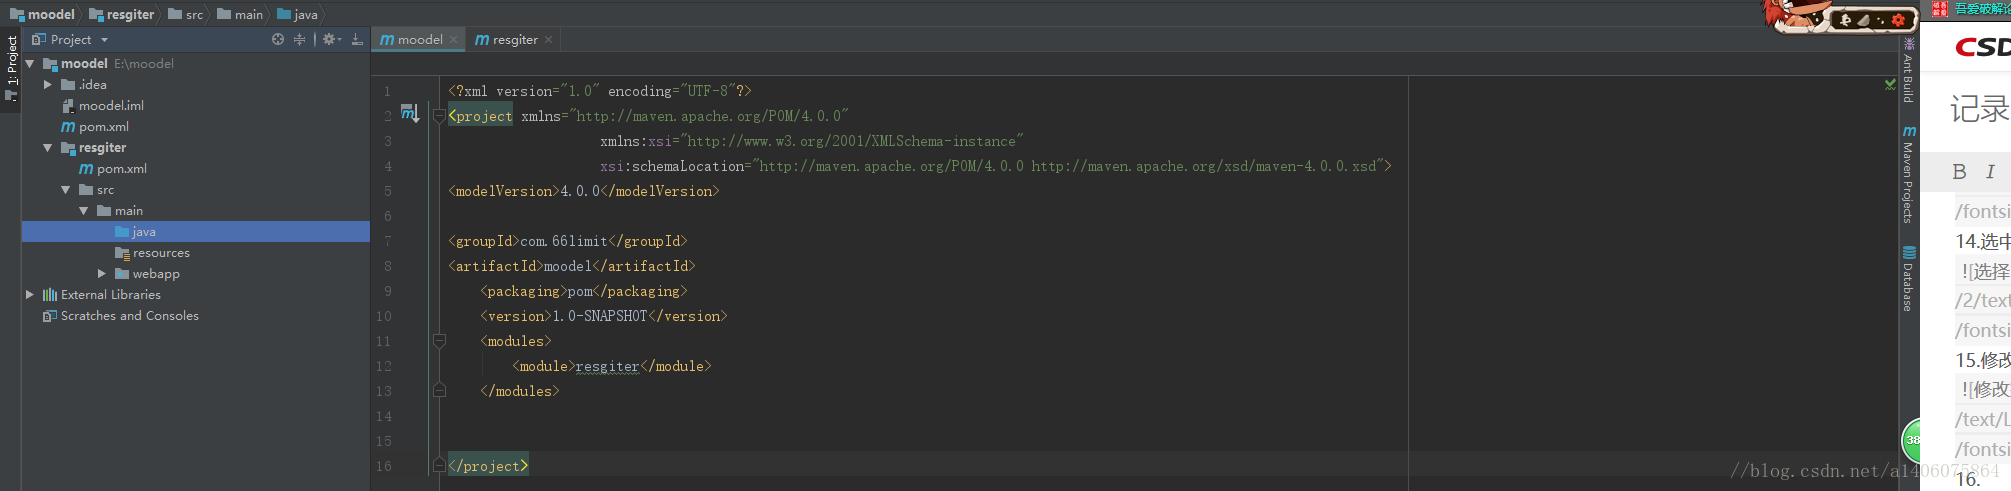Image resolution: width=2011 pixels, height=491 pixels.
Task: Click the green inspection checkmark indicator
Action: point(1890,85)
